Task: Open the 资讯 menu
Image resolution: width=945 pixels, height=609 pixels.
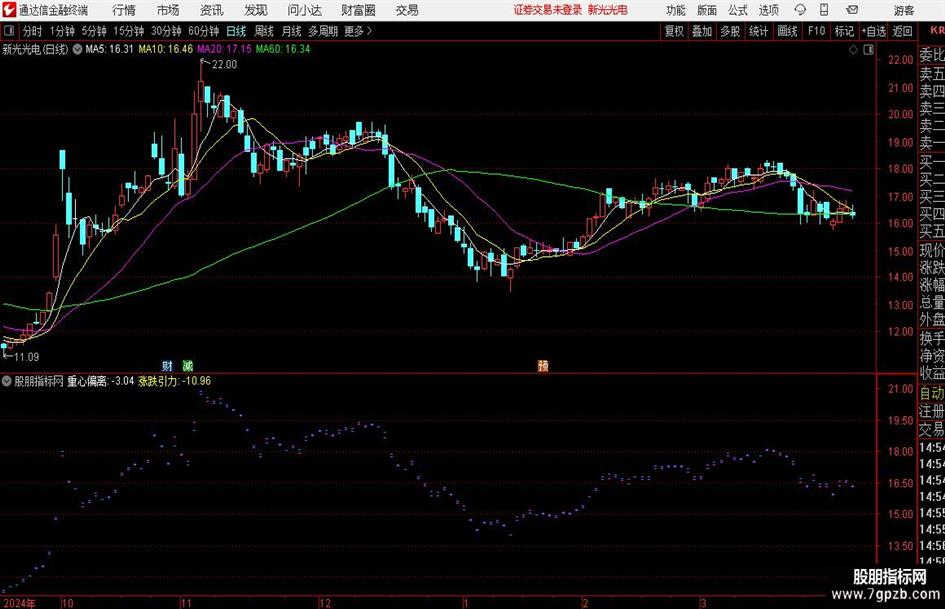Action: click(x=212, y=10)
